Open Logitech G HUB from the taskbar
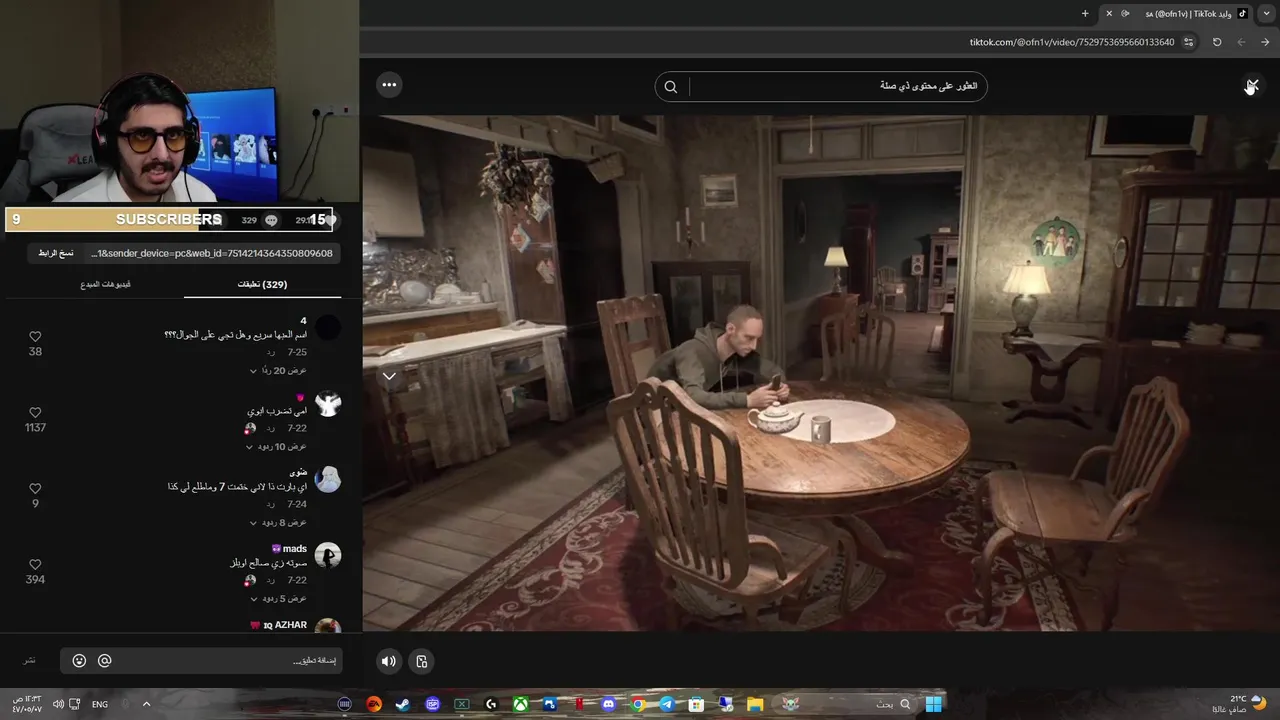Image resolution: width=1280 pixels, height=720 pixels. click(491, 704)
